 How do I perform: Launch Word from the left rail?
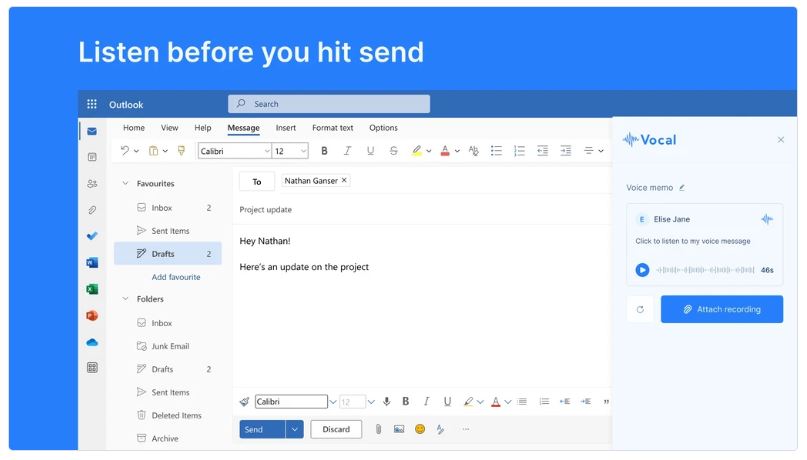click(x=92, y=263)
